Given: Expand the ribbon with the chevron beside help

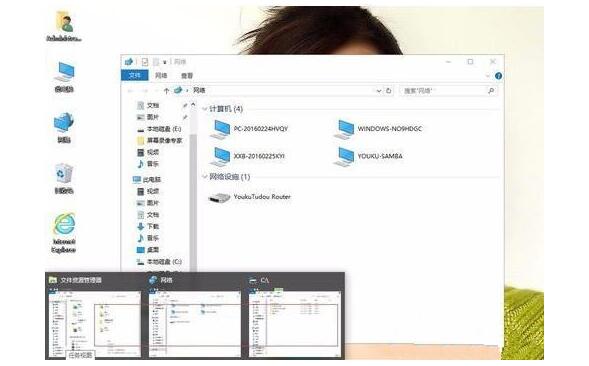Looking at the screenshot, I should tap(487, 76).
